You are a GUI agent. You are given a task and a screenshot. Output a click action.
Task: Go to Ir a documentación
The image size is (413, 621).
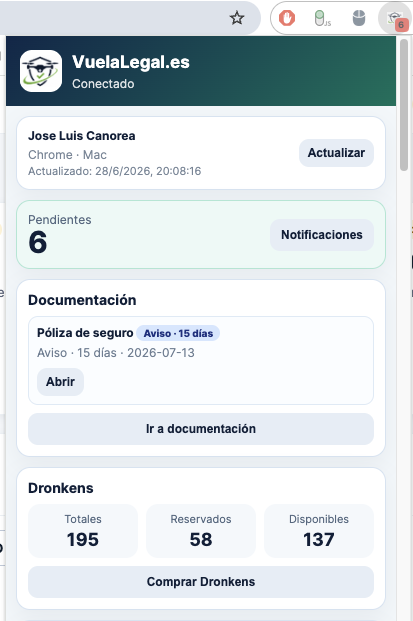[201, 429]
